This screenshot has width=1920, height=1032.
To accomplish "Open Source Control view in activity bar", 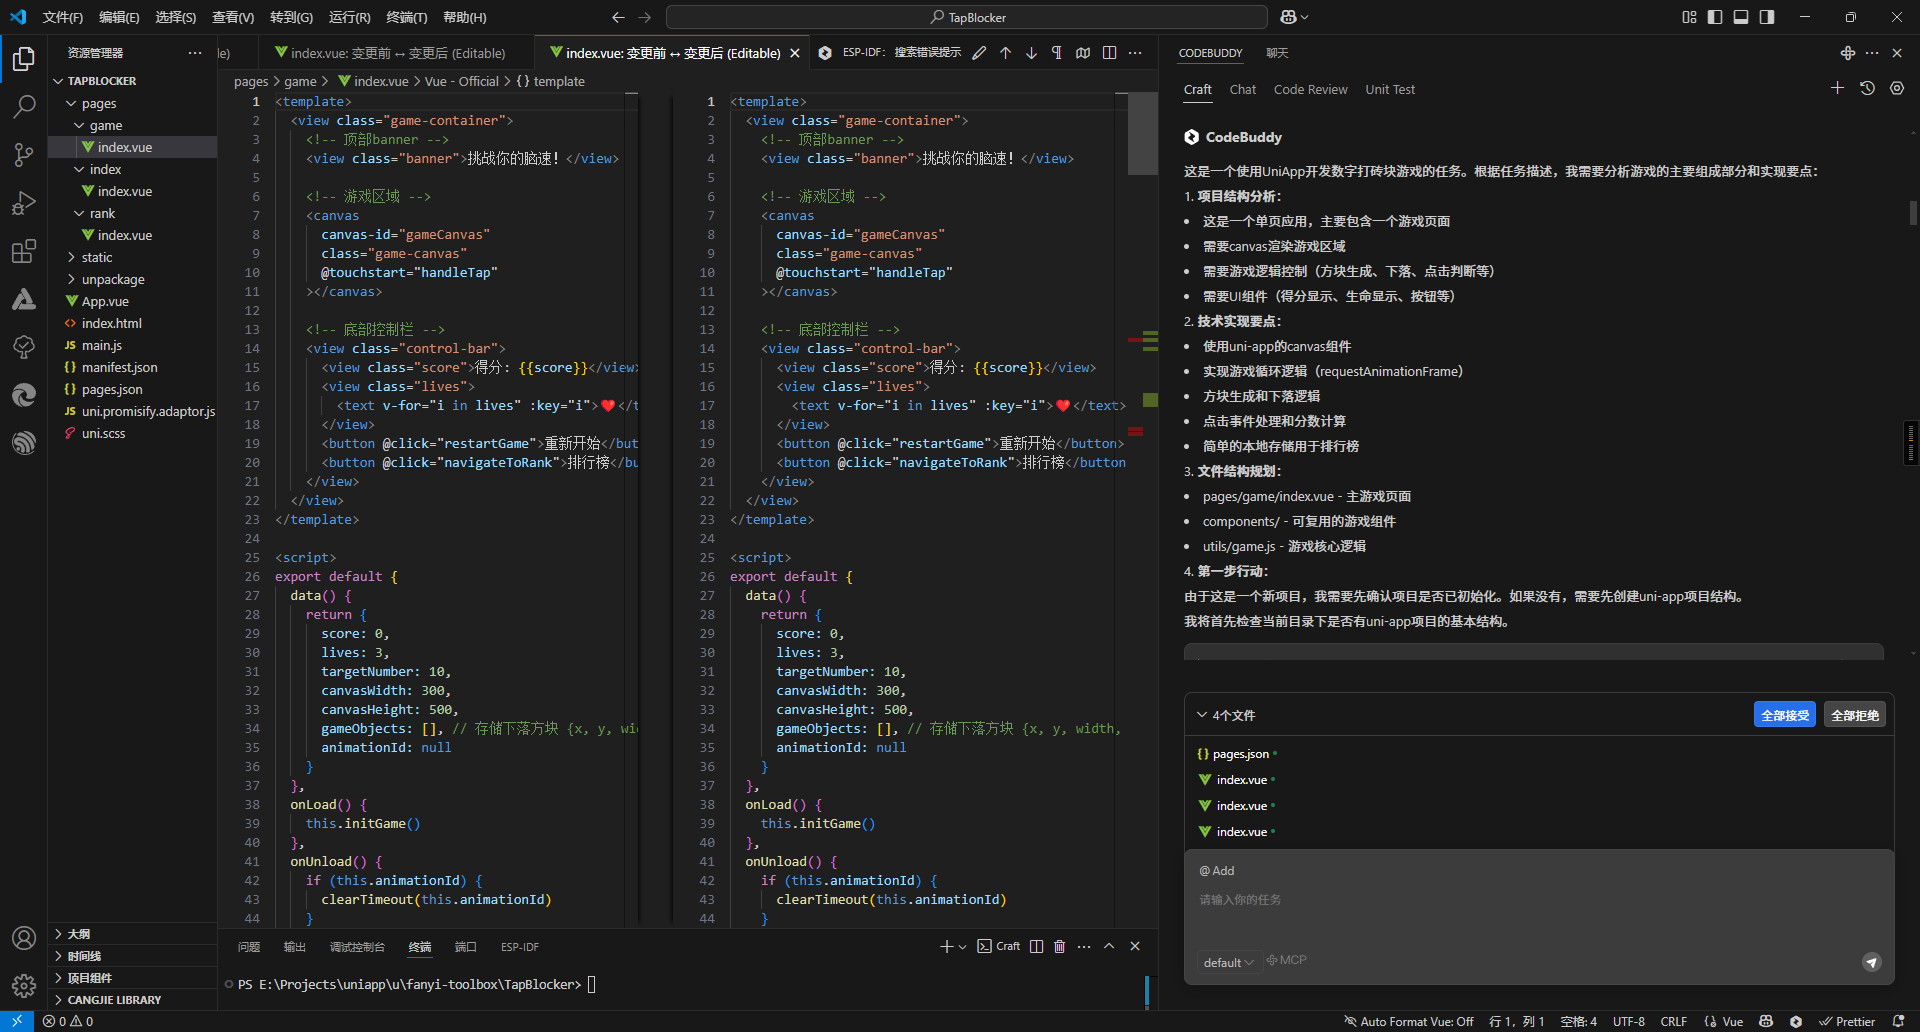I will [x=24, y=154].
